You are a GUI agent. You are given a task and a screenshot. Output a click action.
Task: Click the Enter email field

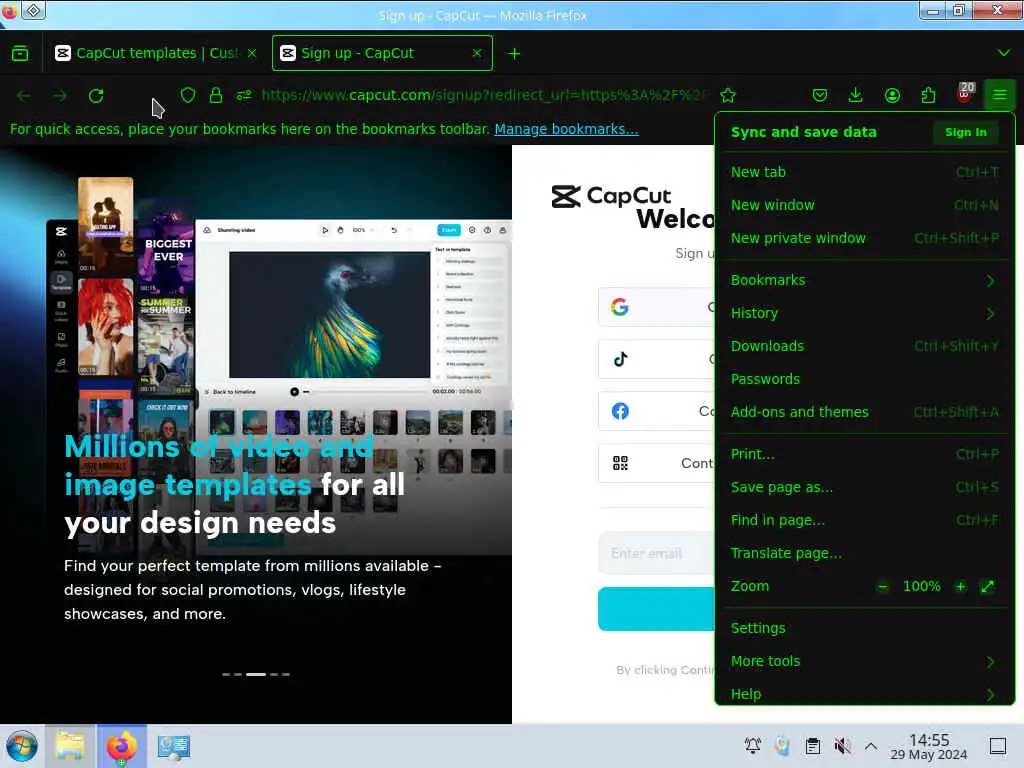click(656, 554)
